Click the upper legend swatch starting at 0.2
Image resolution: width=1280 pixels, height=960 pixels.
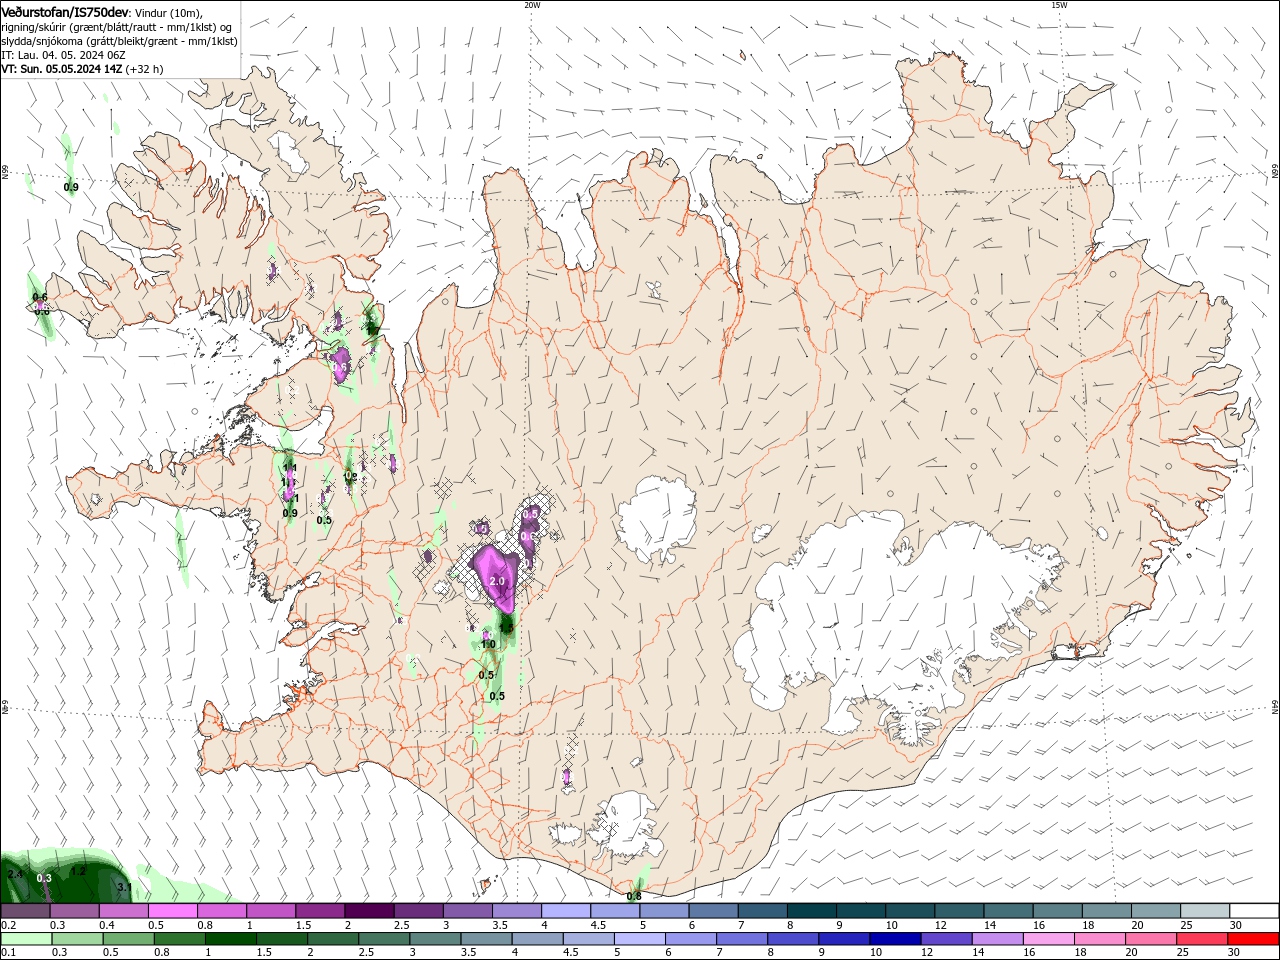pos(25,911)
